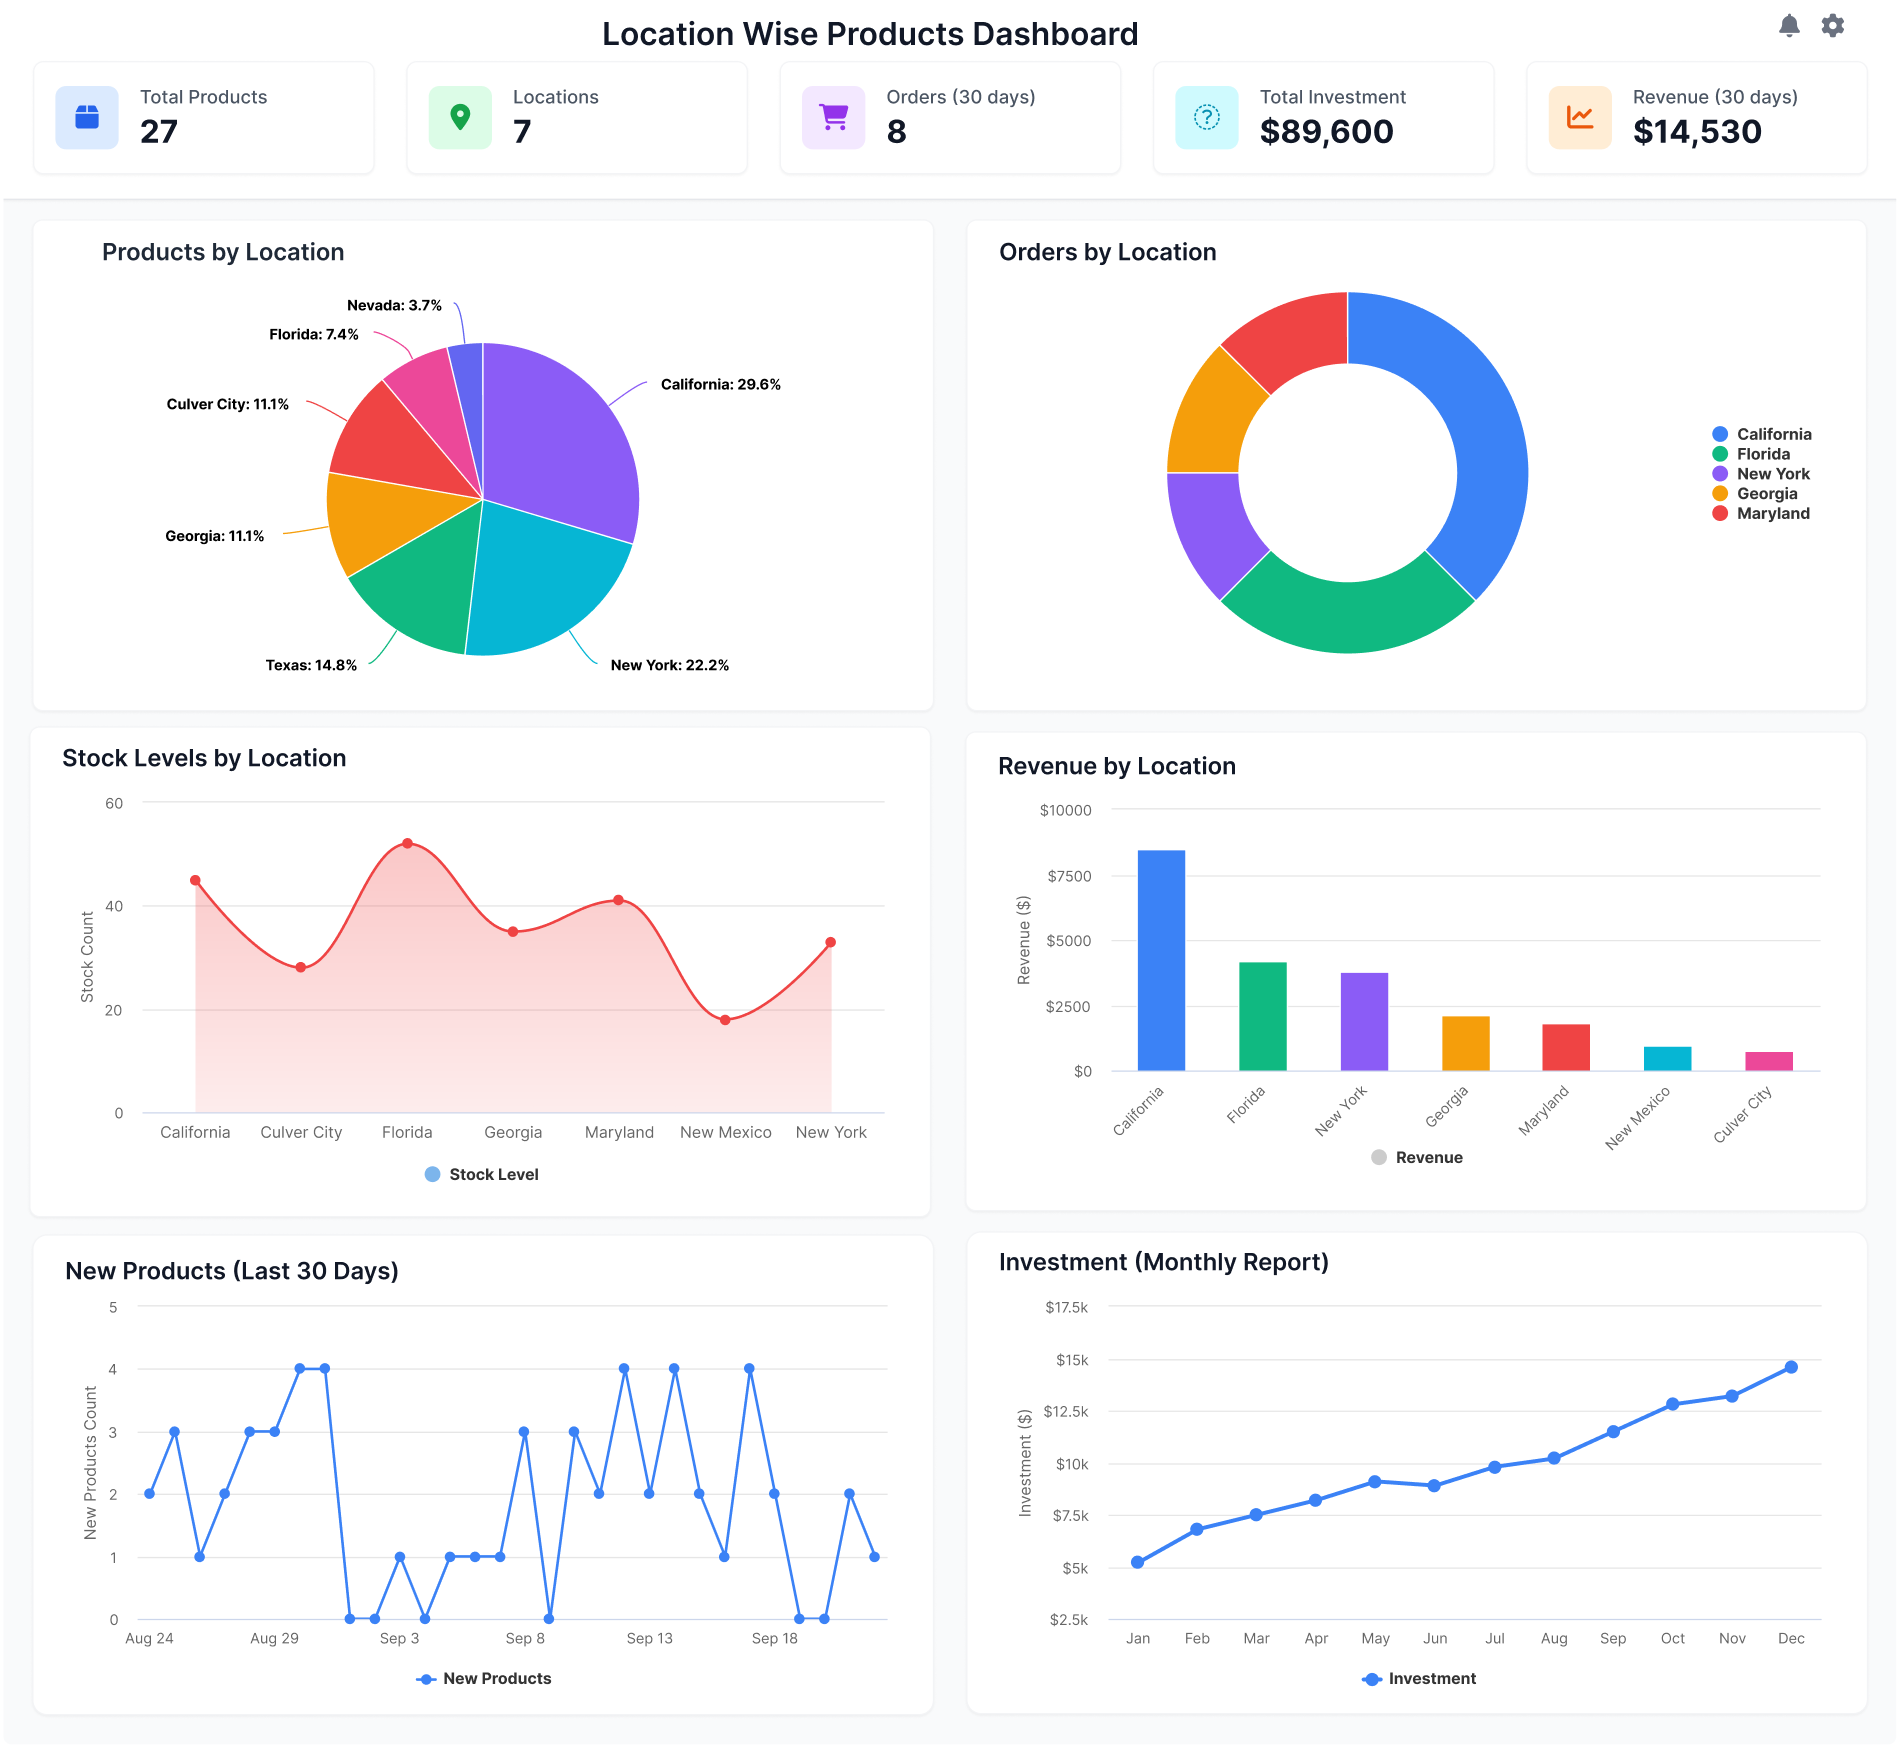Toggle the Revenue legend below the bar chart
This screenshot has width=1899, height=1747.
click(x=1416, y=1157)
